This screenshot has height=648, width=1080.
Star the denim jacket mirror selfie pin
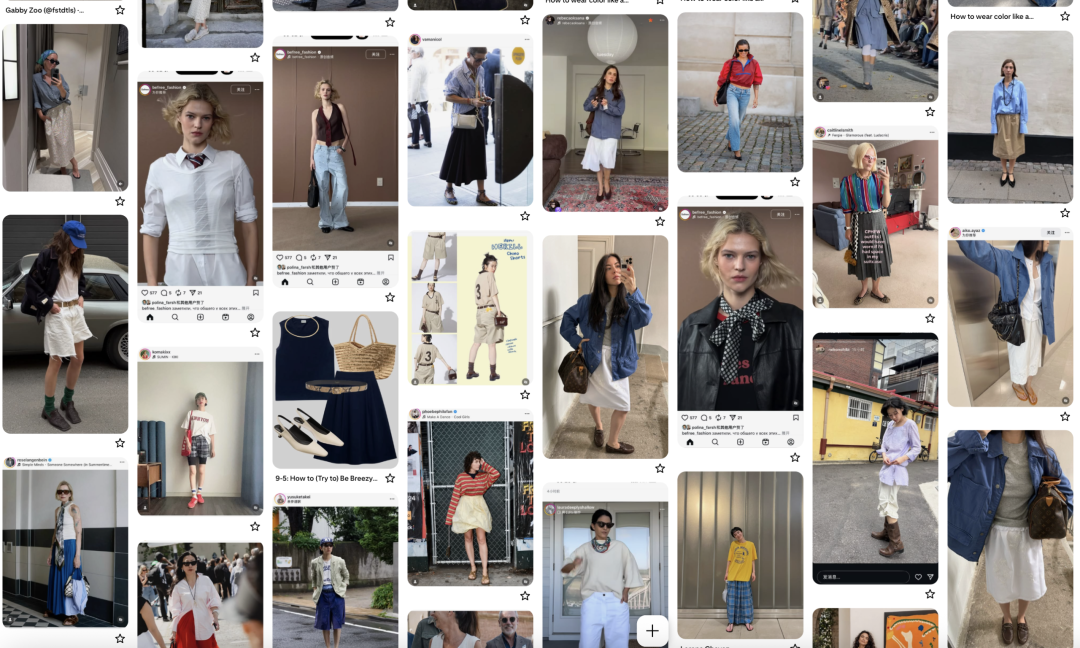[x=660, y=468]
